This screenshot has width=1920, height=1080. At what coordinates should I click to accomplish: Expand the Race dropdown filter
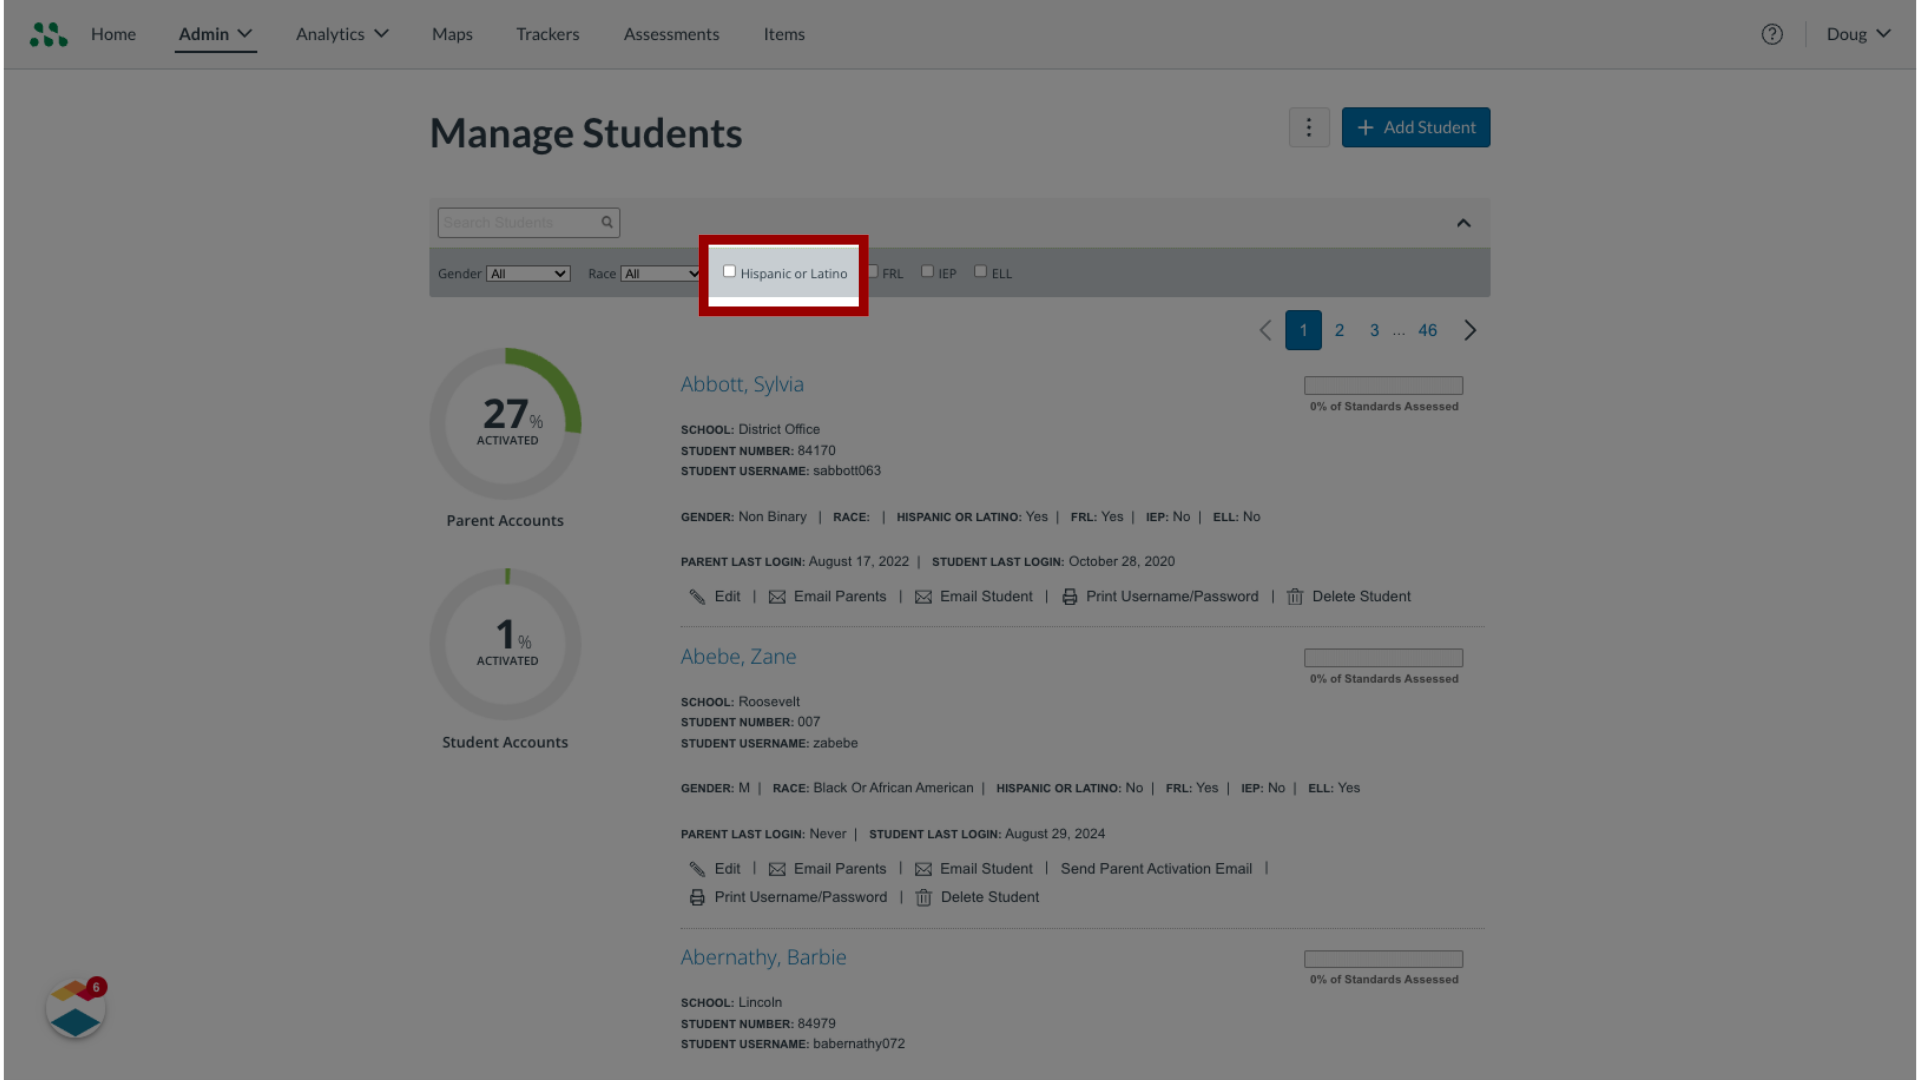[x=661, y=273]
